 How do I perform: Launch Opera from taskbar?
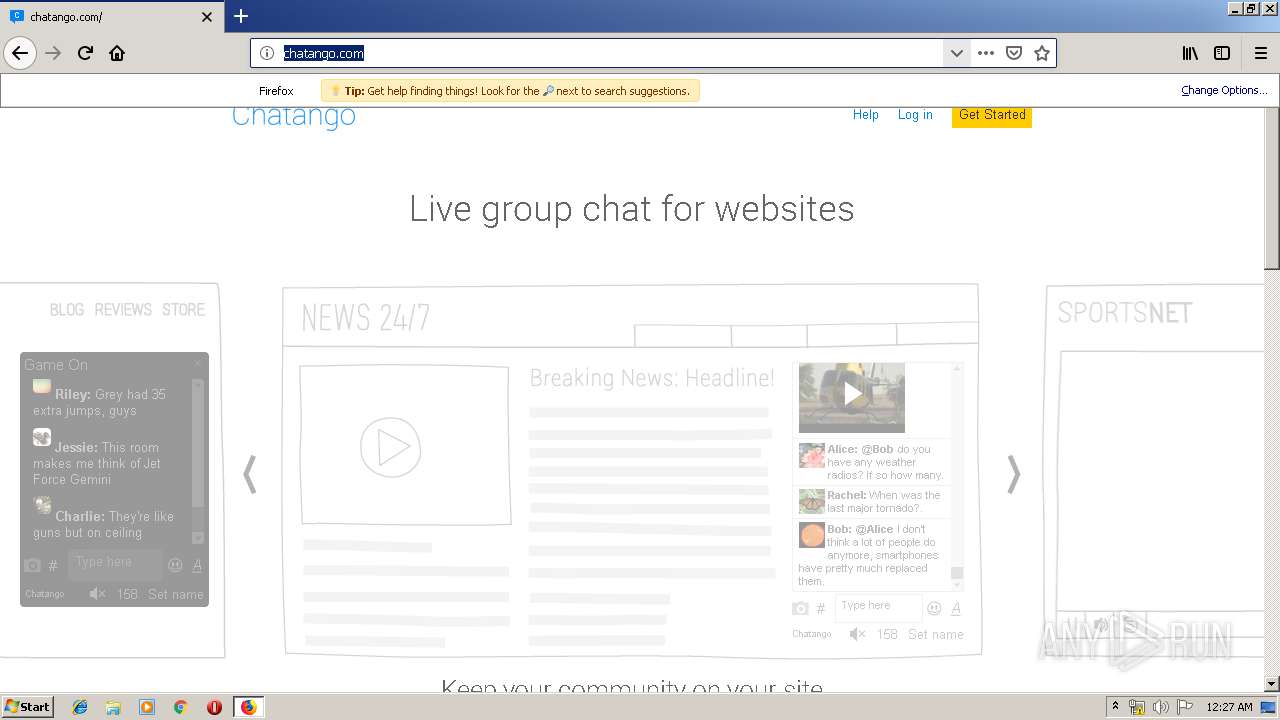214,707
